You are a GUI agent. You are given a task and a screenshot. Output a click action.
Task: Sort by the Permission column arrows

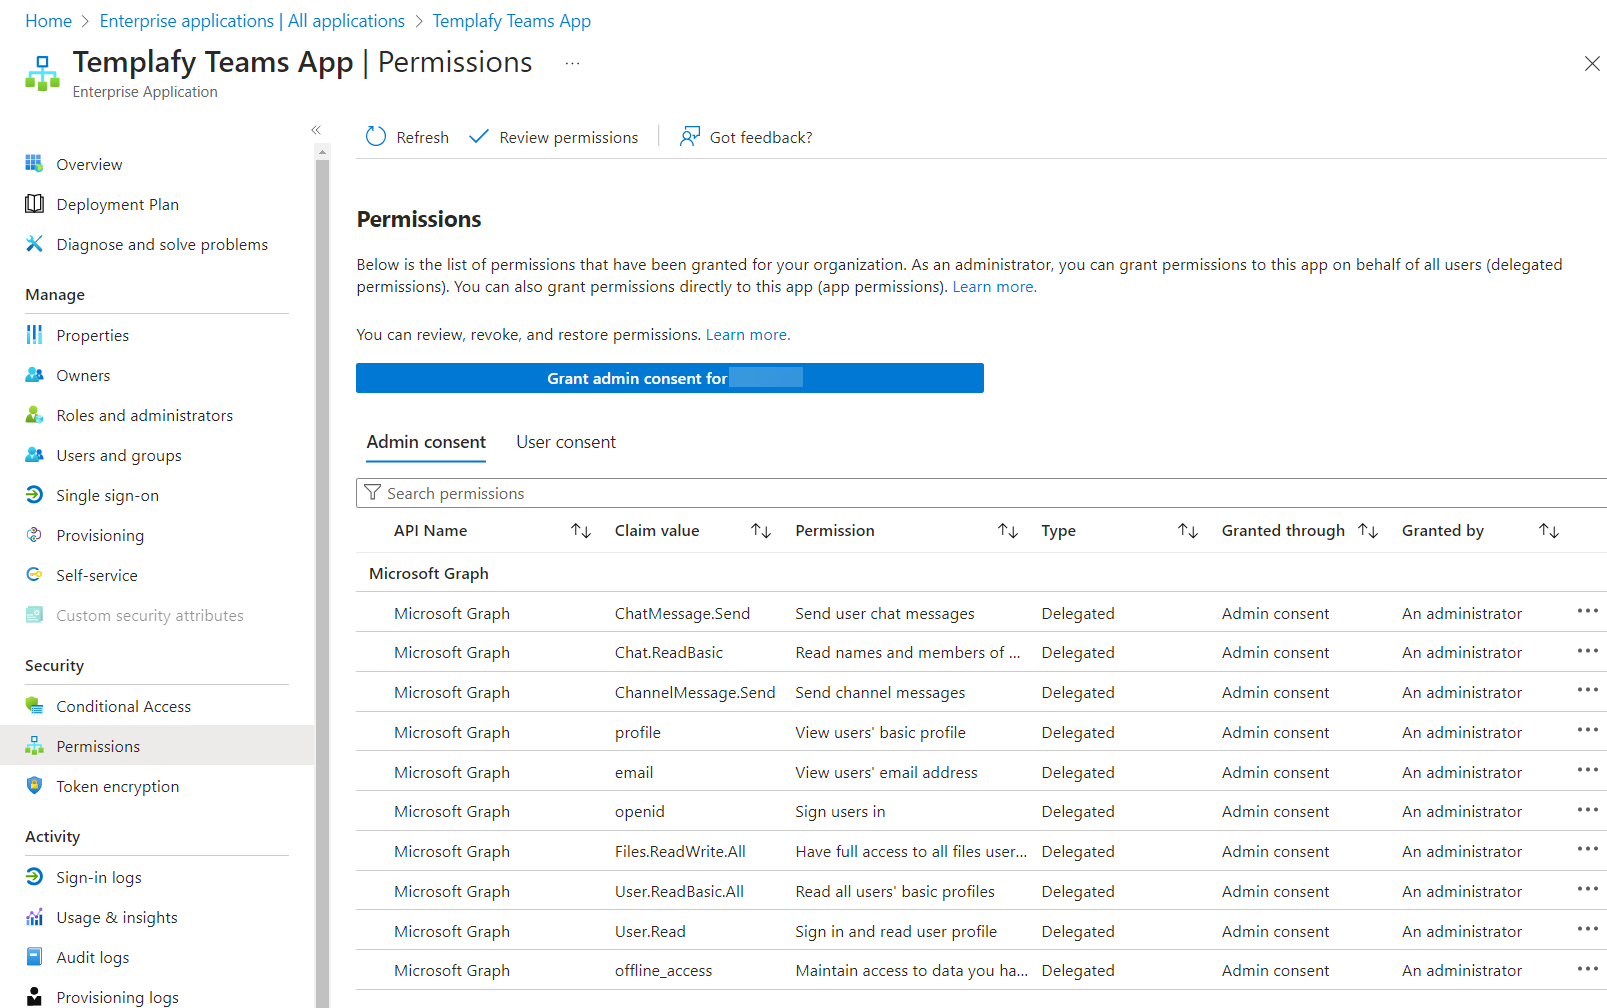pyautogui.click(x=1008, y=531)
